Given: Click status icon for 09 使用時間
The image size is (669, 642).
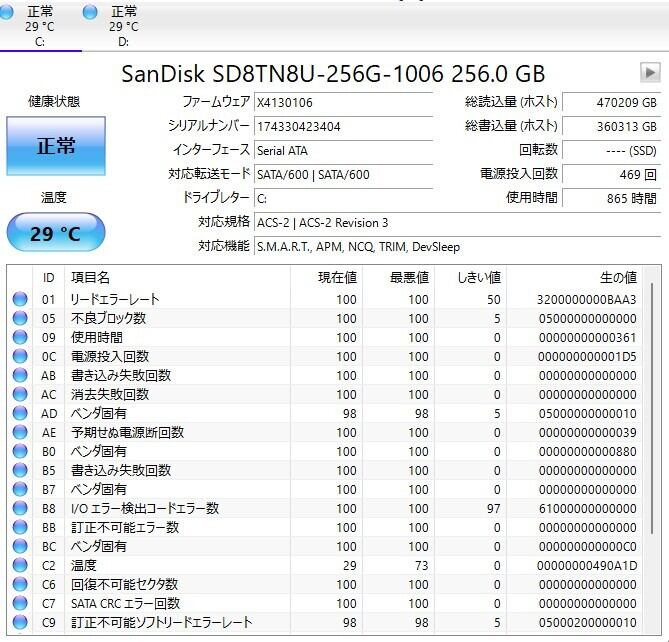Looking at the screenshot, I should point(20,337).
